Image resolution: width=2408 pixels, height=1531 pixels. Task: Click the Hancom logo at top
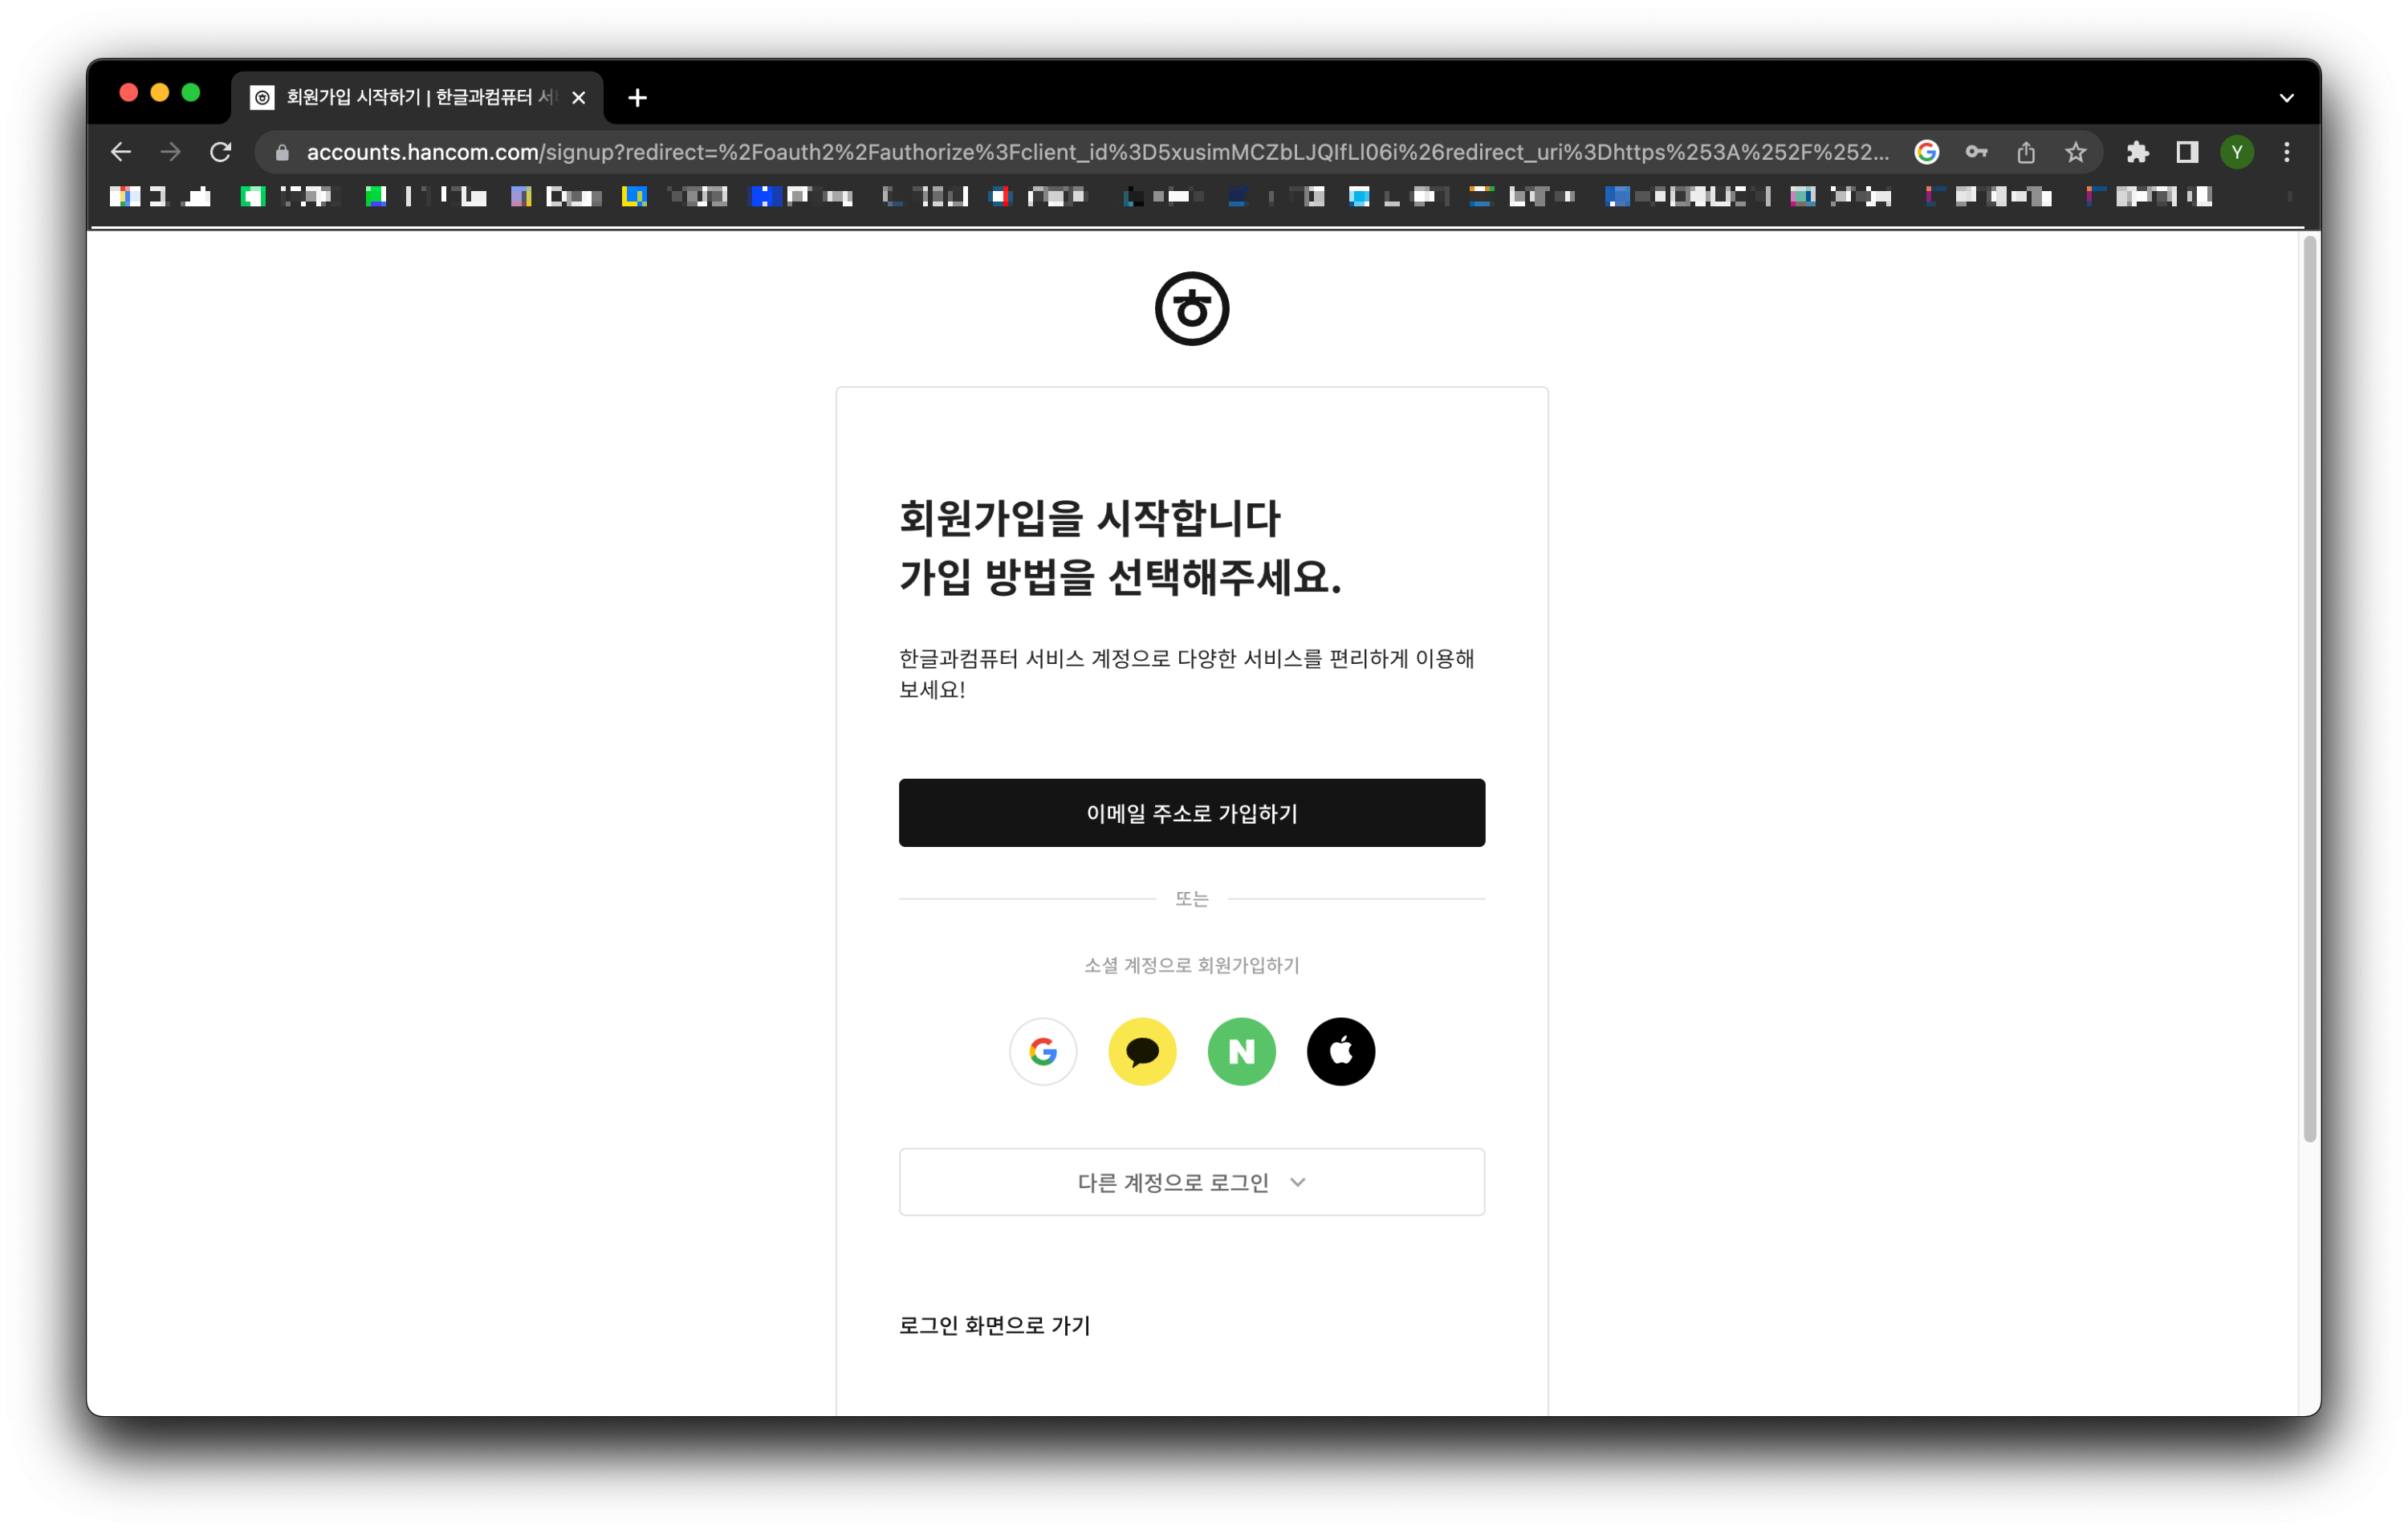(x=1191, y=308)
